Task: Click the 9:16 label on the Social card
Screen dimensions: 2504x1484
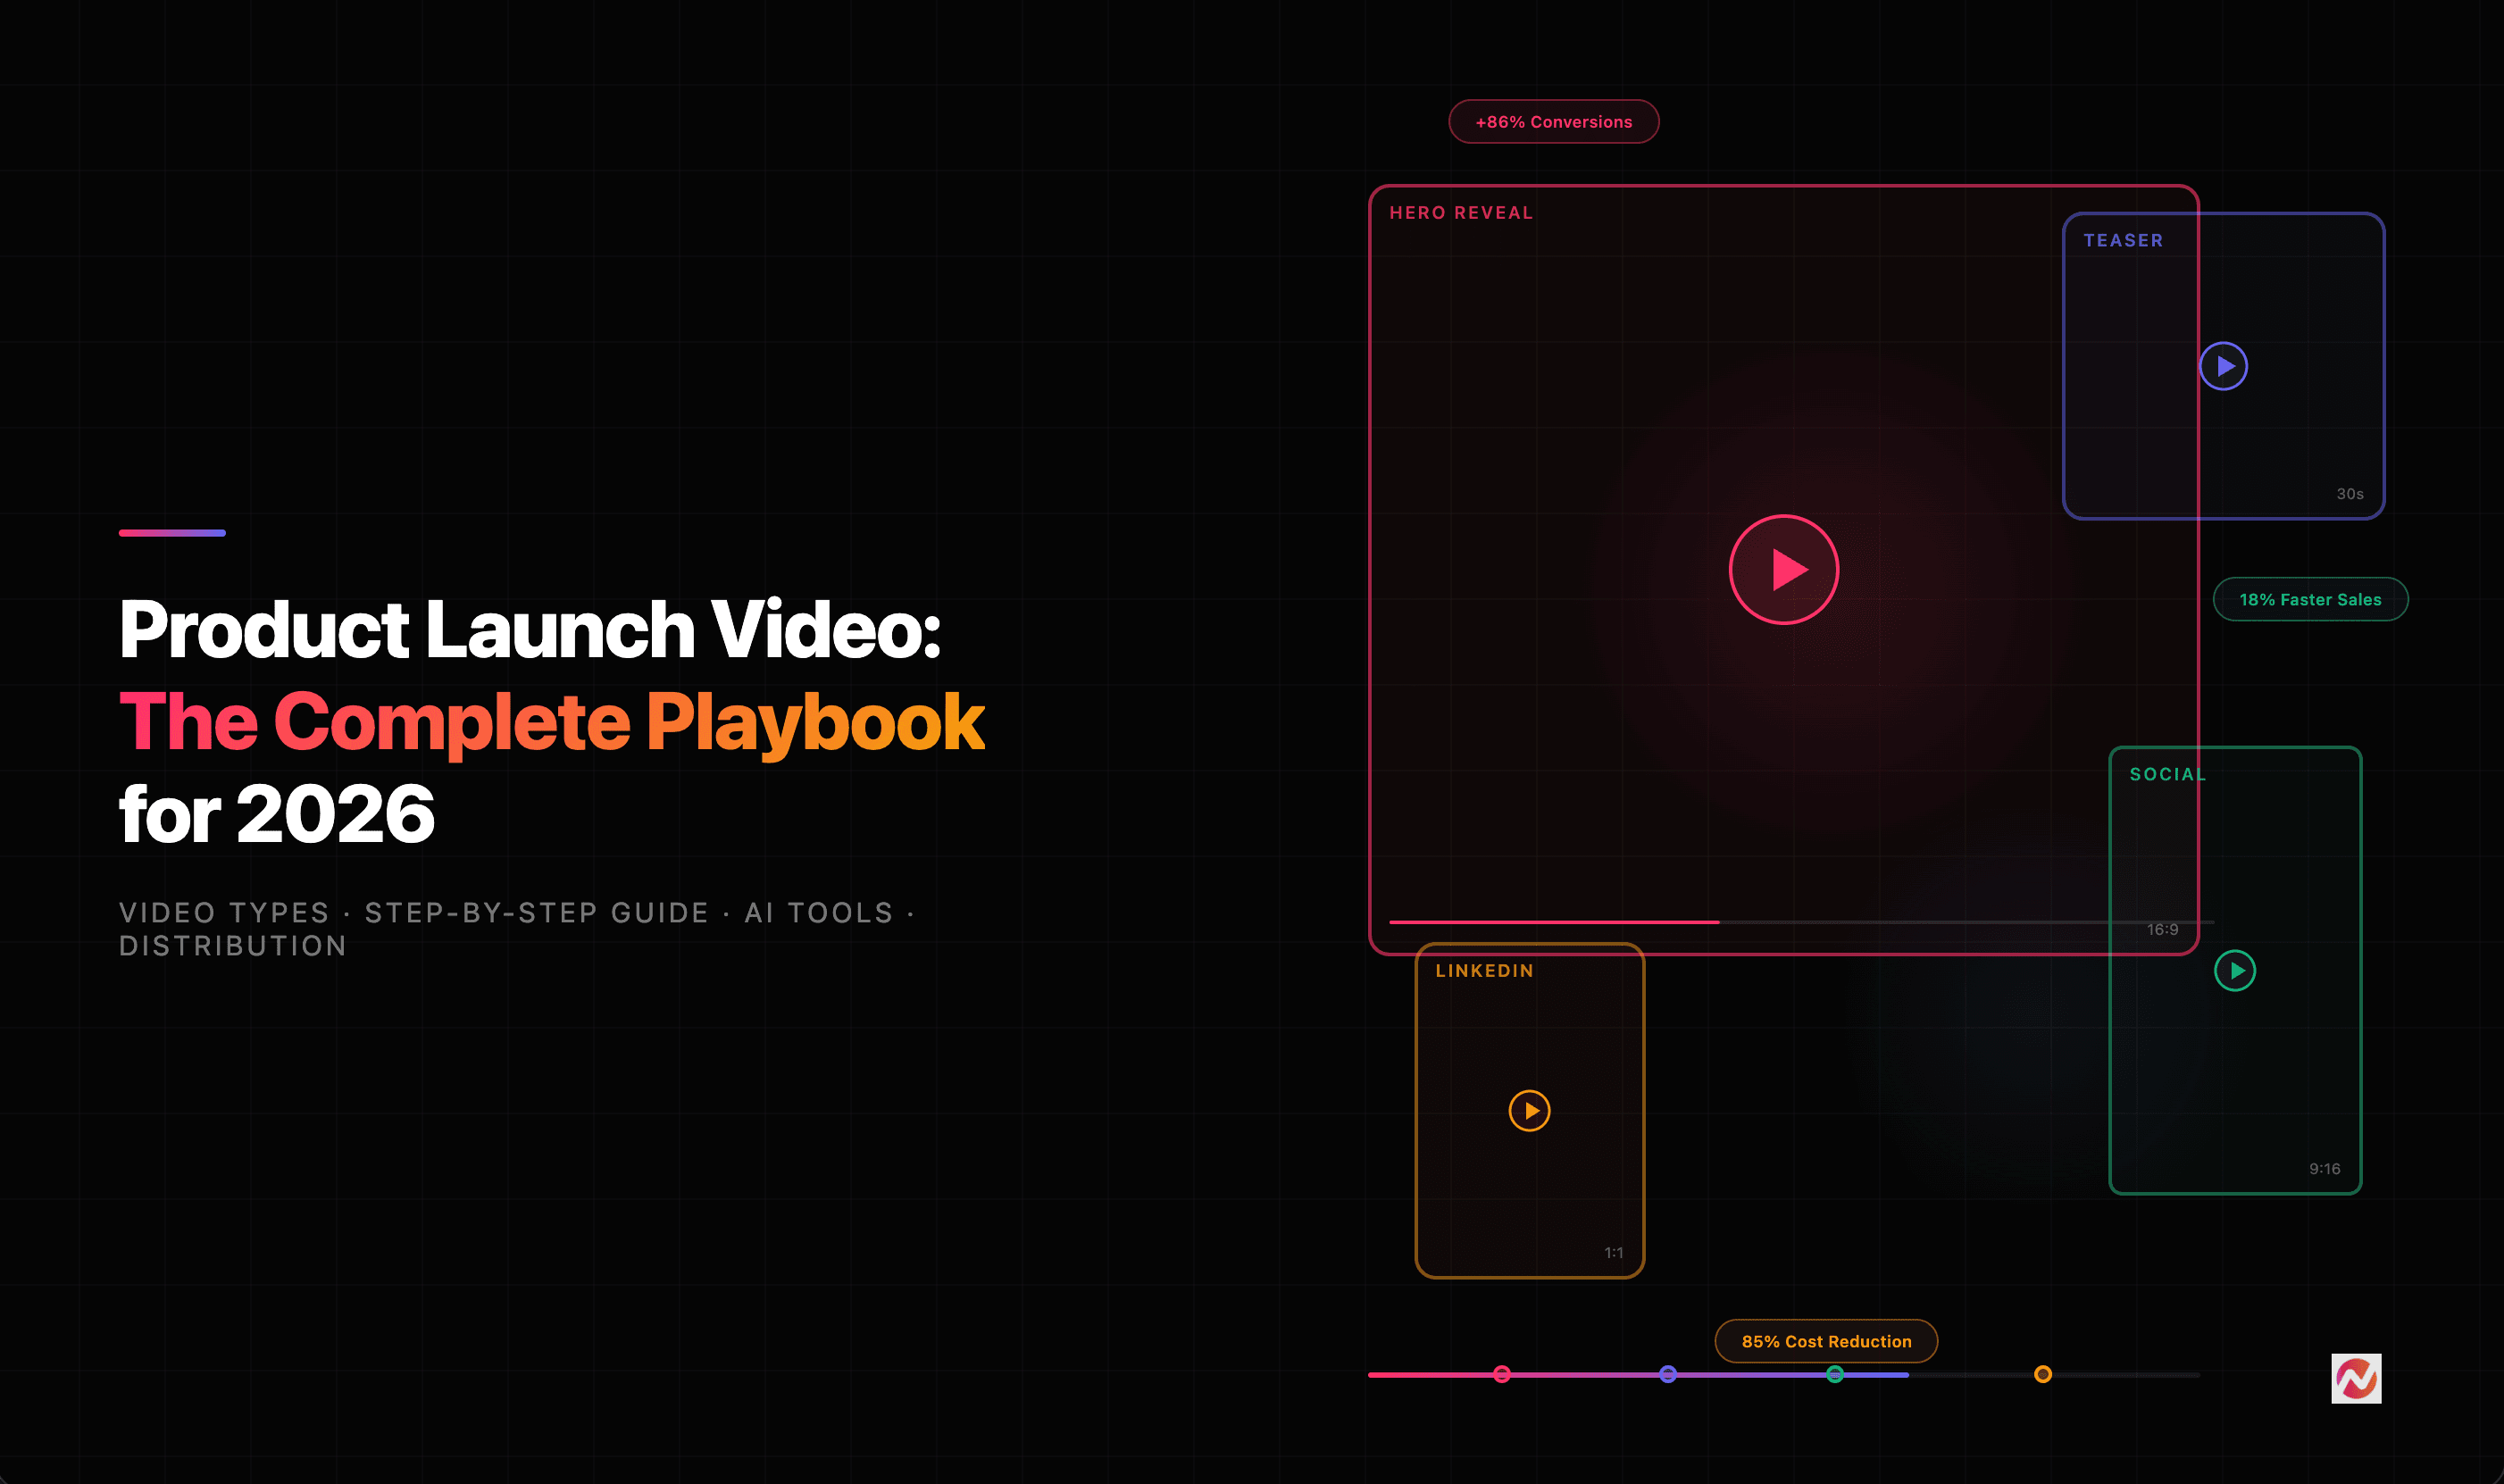Action: 2326,1167
